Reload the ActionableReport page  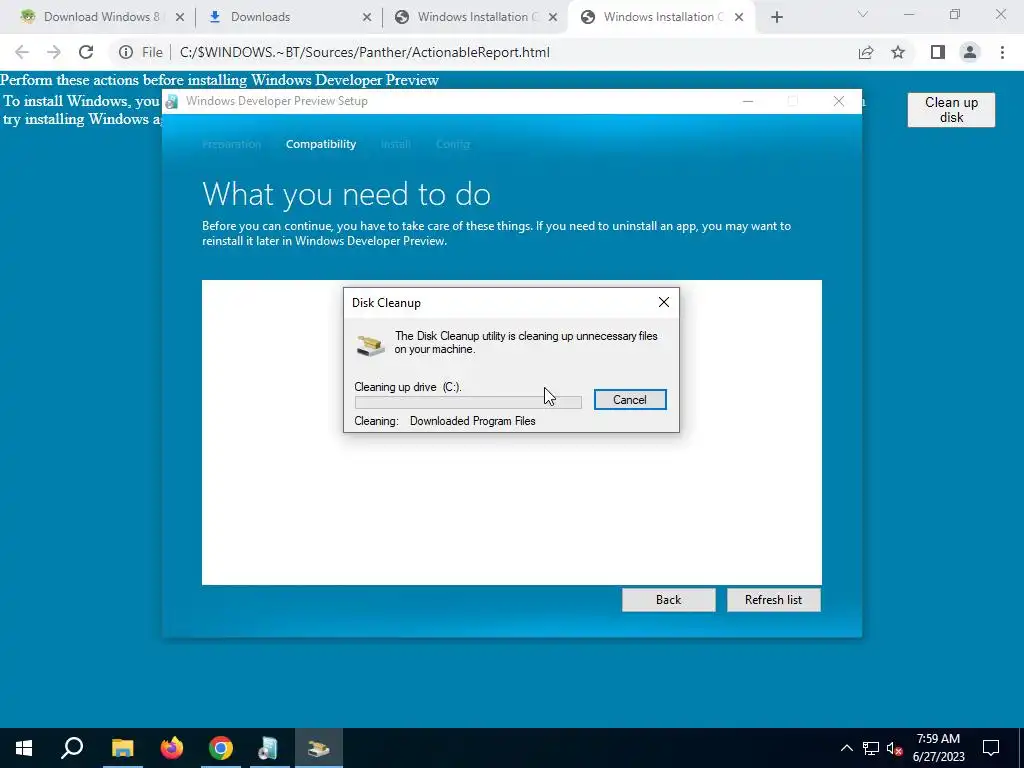click(86, 52)
